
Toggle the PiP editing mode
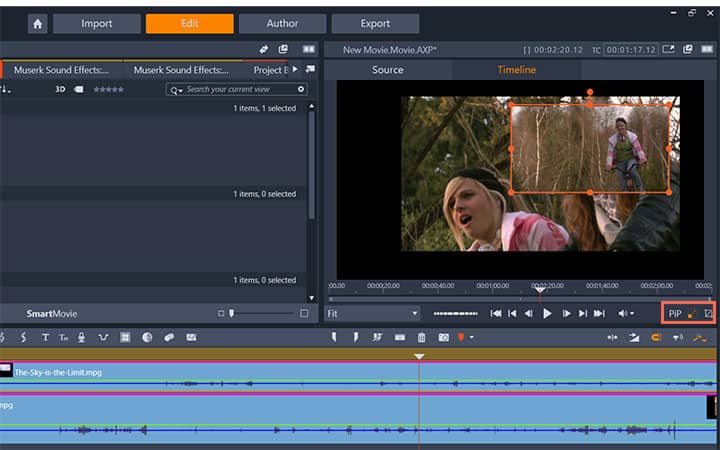coord(675,314)
